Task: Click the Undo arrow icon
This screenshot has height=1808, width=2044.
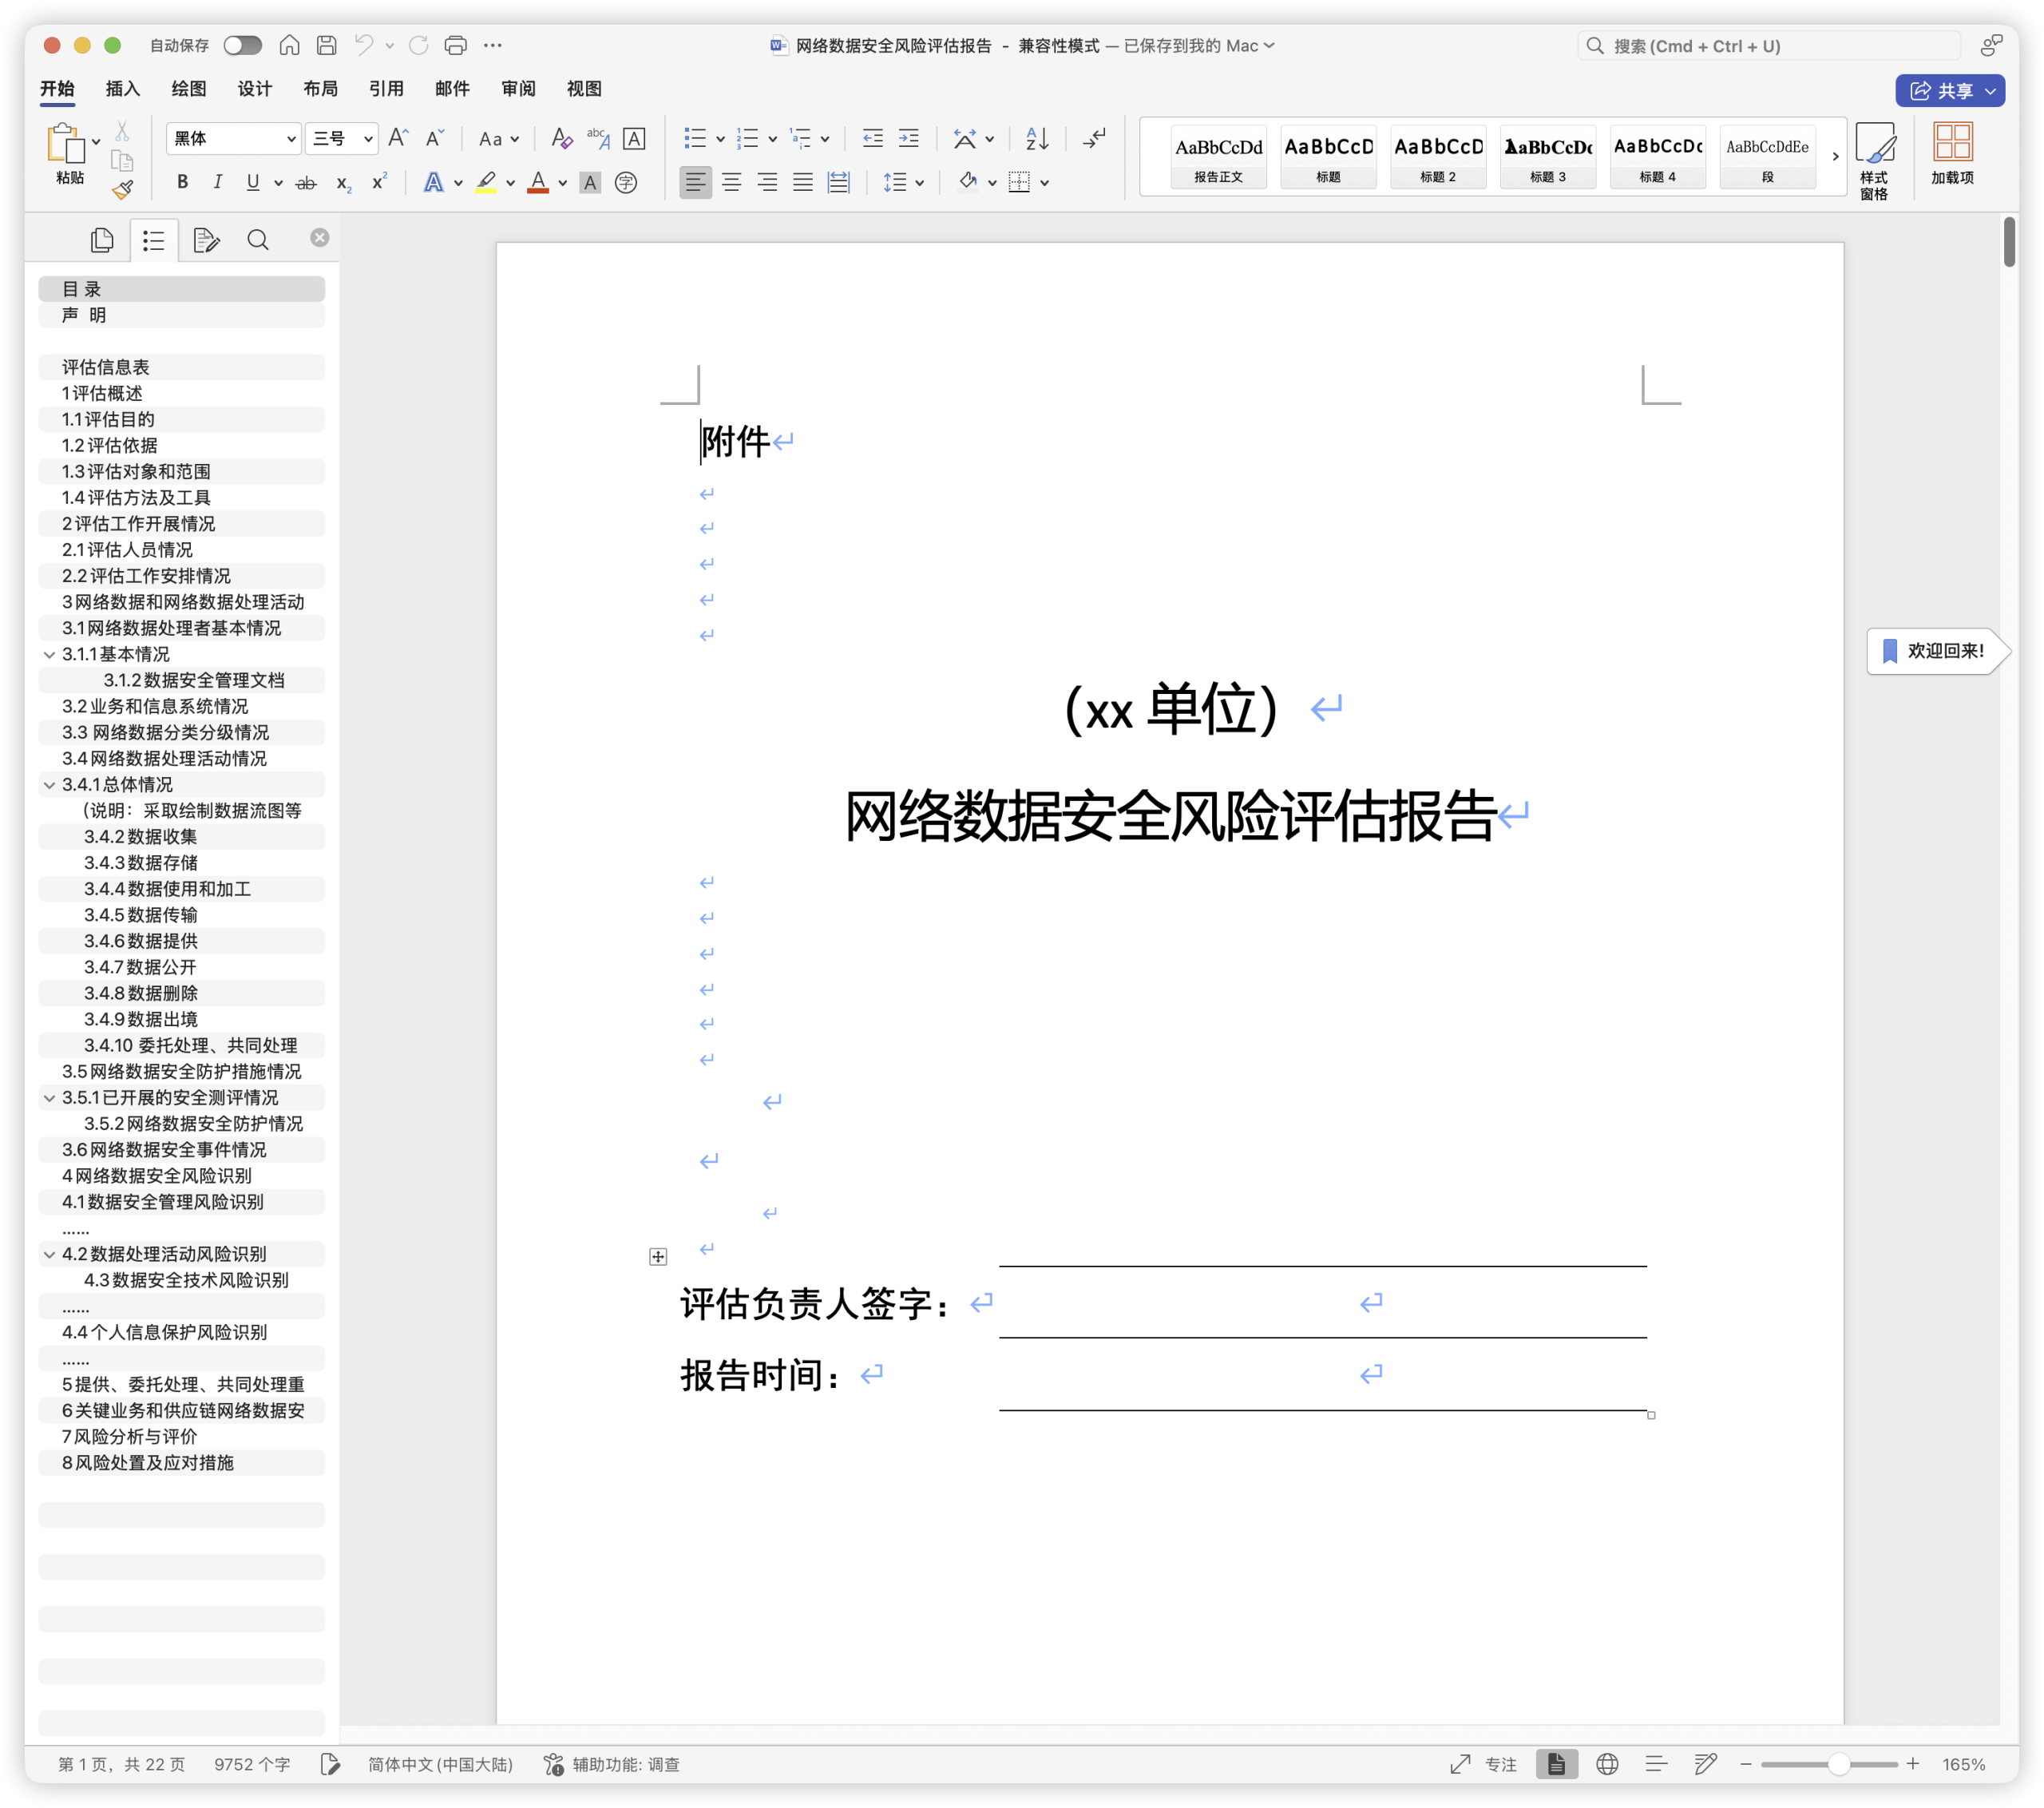Action: 364,45
